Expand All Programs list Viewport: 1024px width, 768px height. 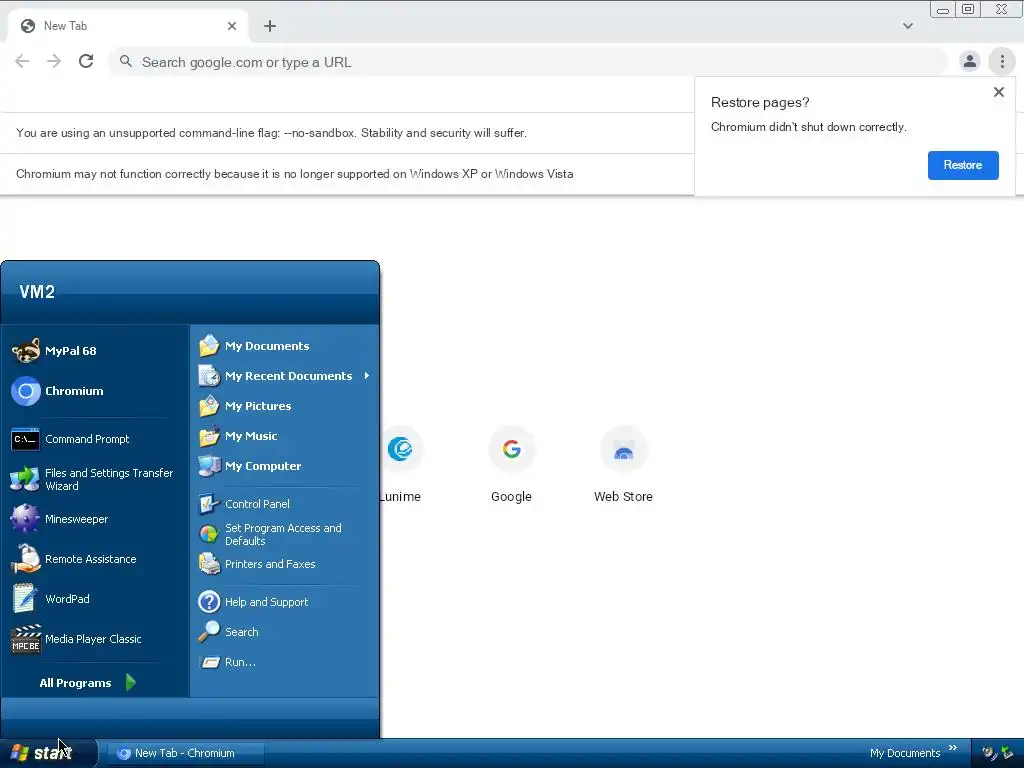pos(88,682)
